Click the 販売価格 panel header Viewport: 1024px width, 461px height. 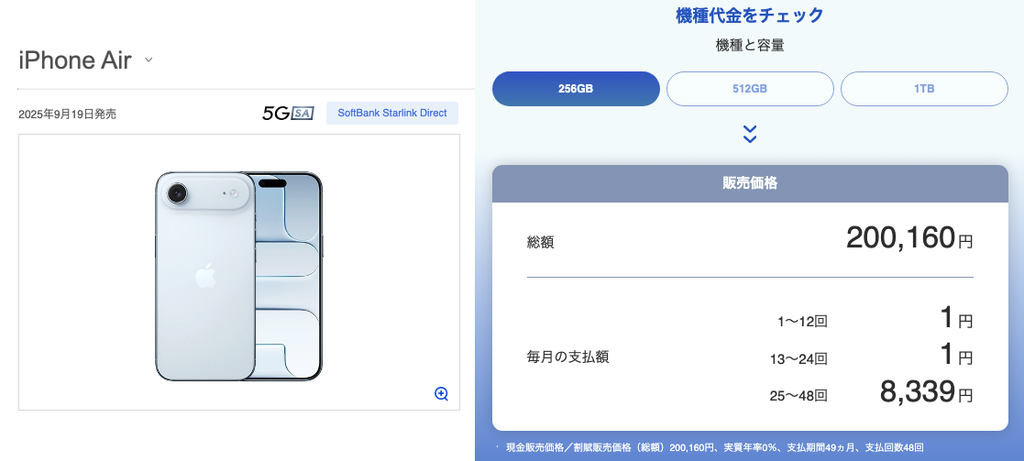pos(750,183)
